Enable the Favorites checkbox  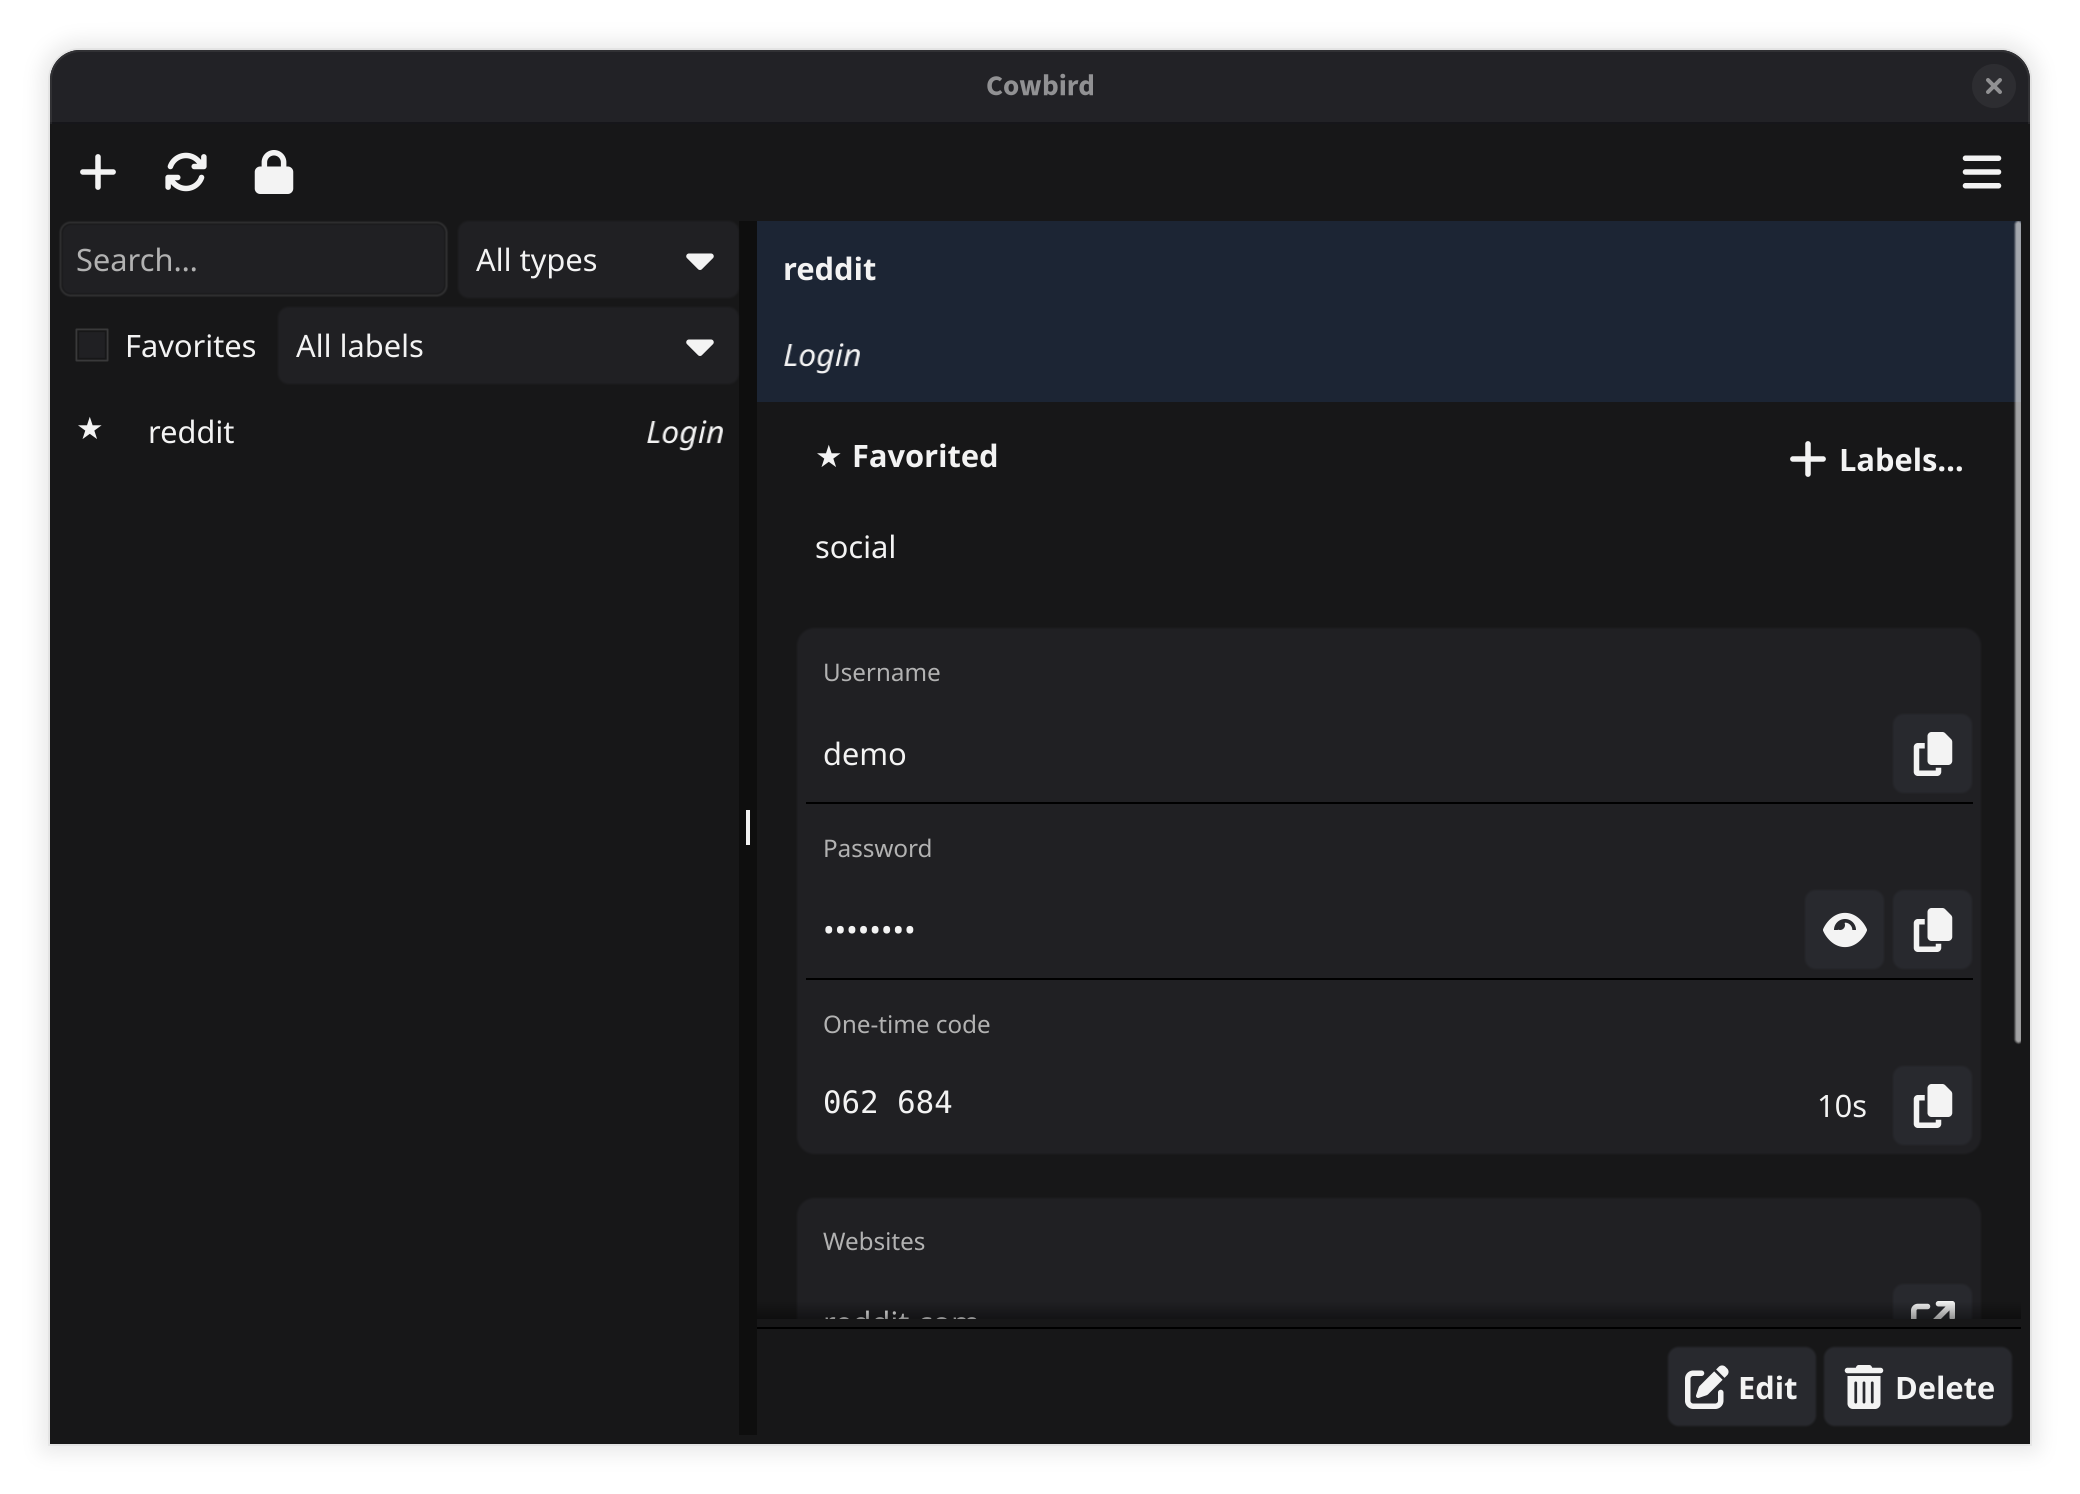tap(92, 346)
